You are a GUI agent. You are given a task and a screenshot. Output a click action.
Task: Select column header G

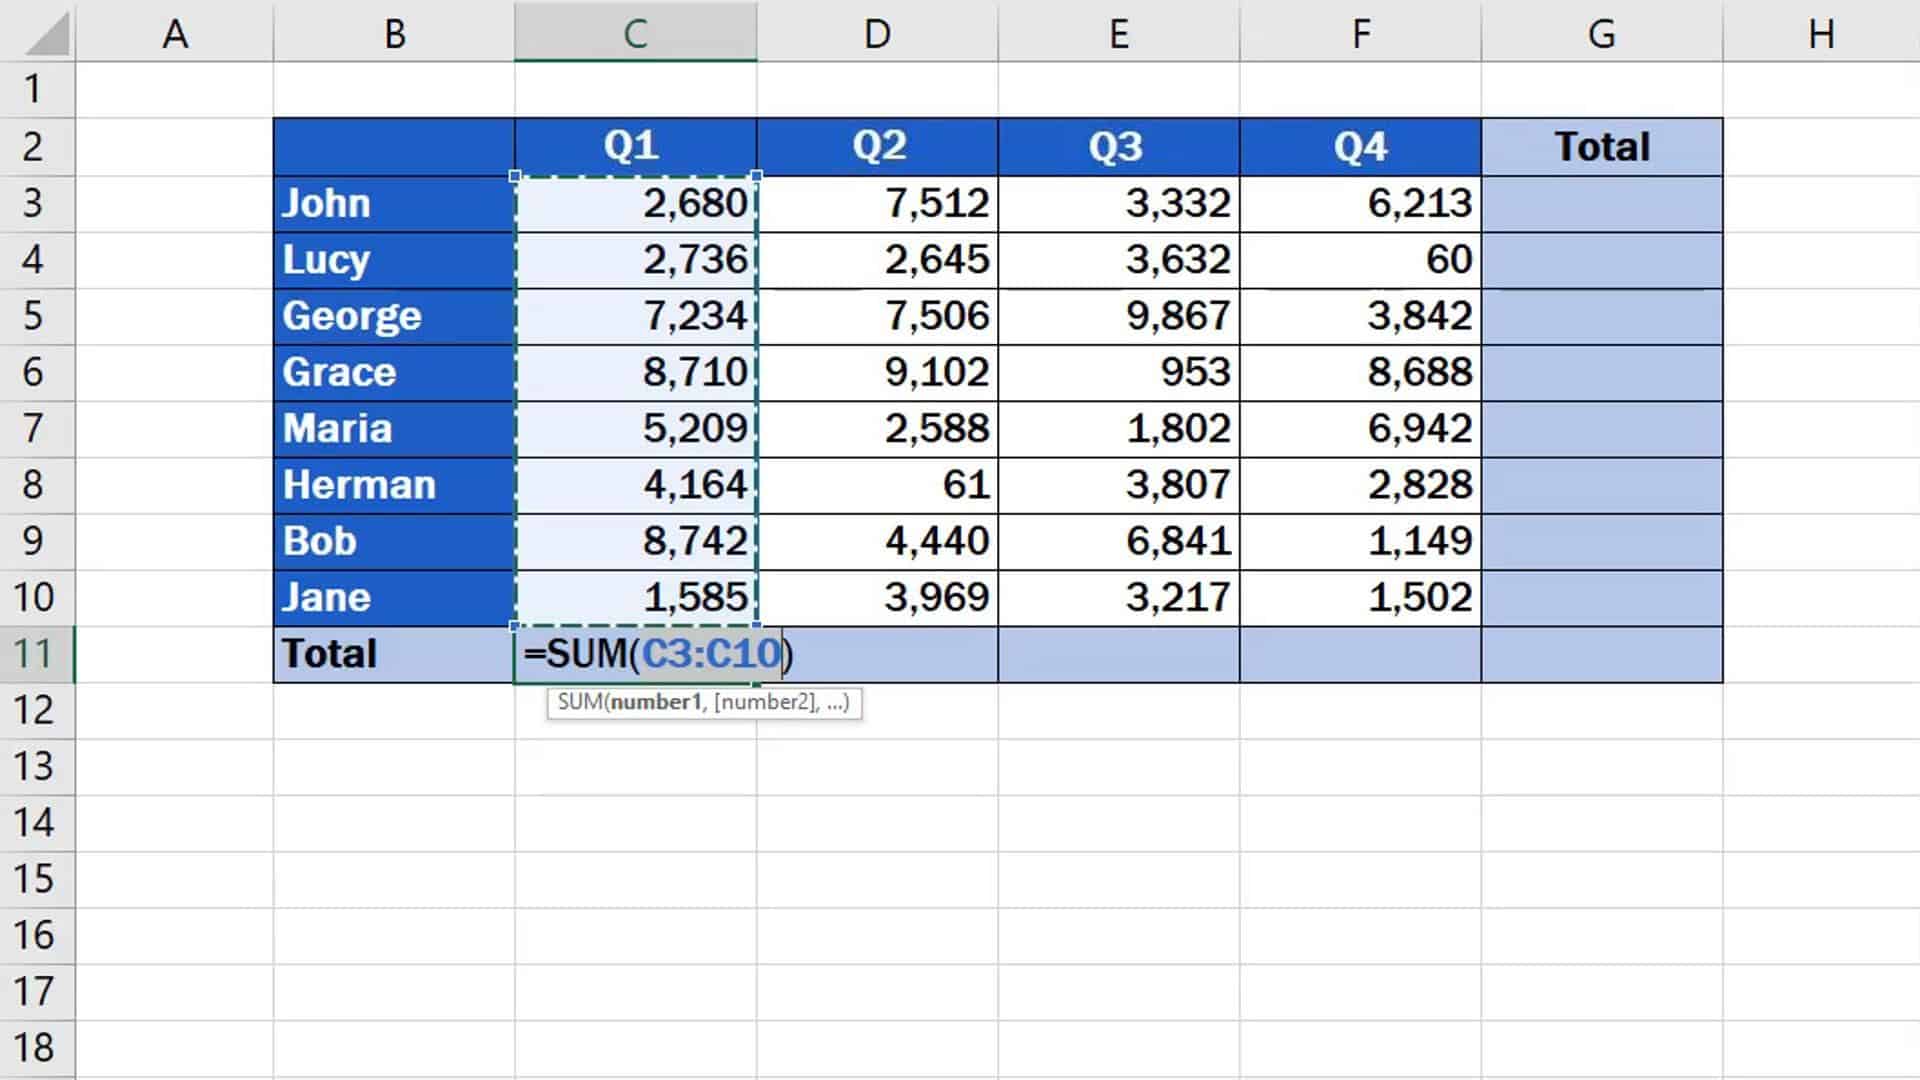click(1601, 33)
